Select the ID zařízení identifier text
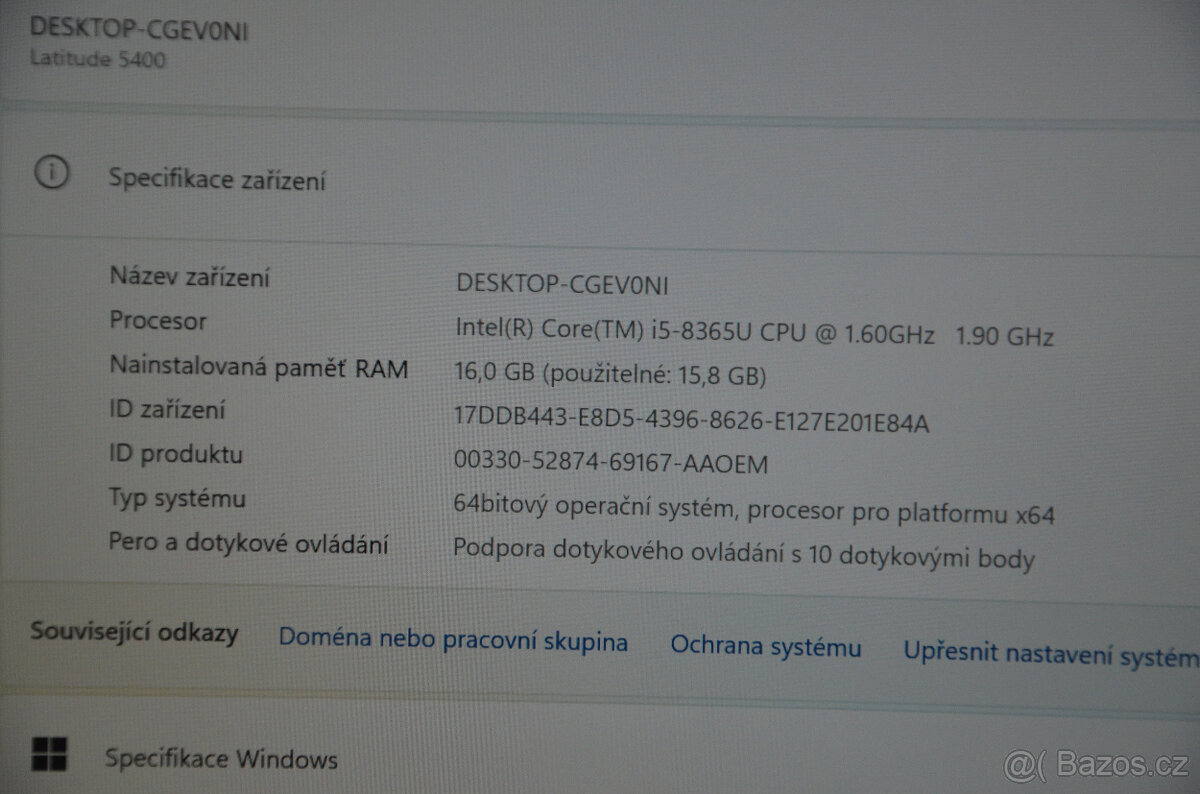 692,421
